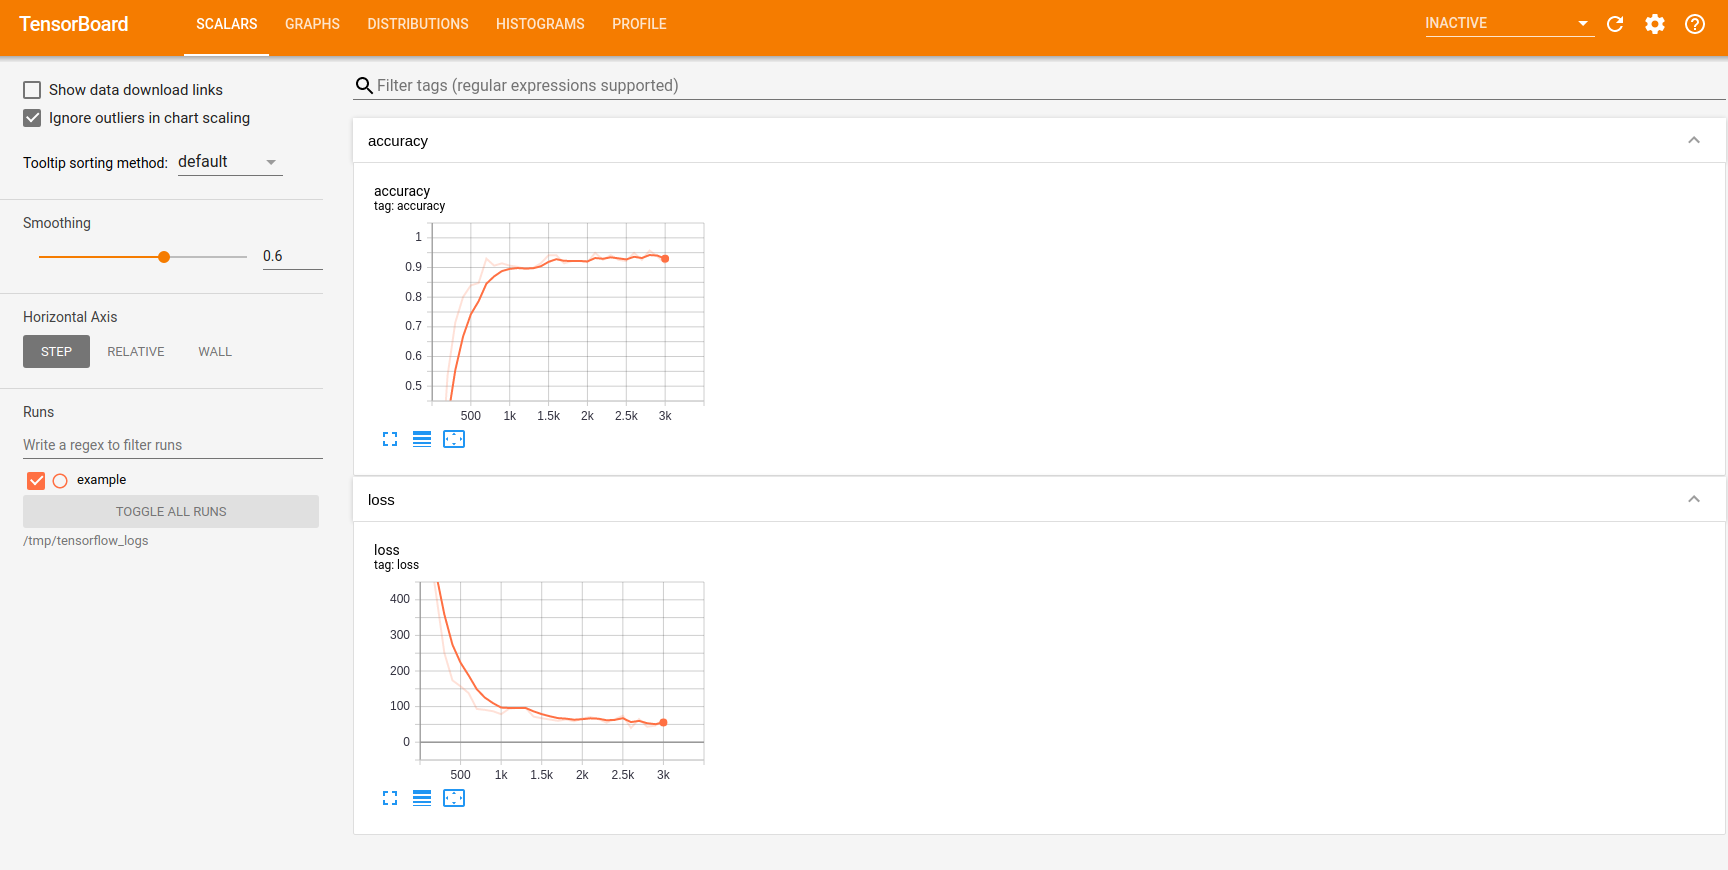
Task: Switch to the GRAPHS tab
Action: click(312, 24)
